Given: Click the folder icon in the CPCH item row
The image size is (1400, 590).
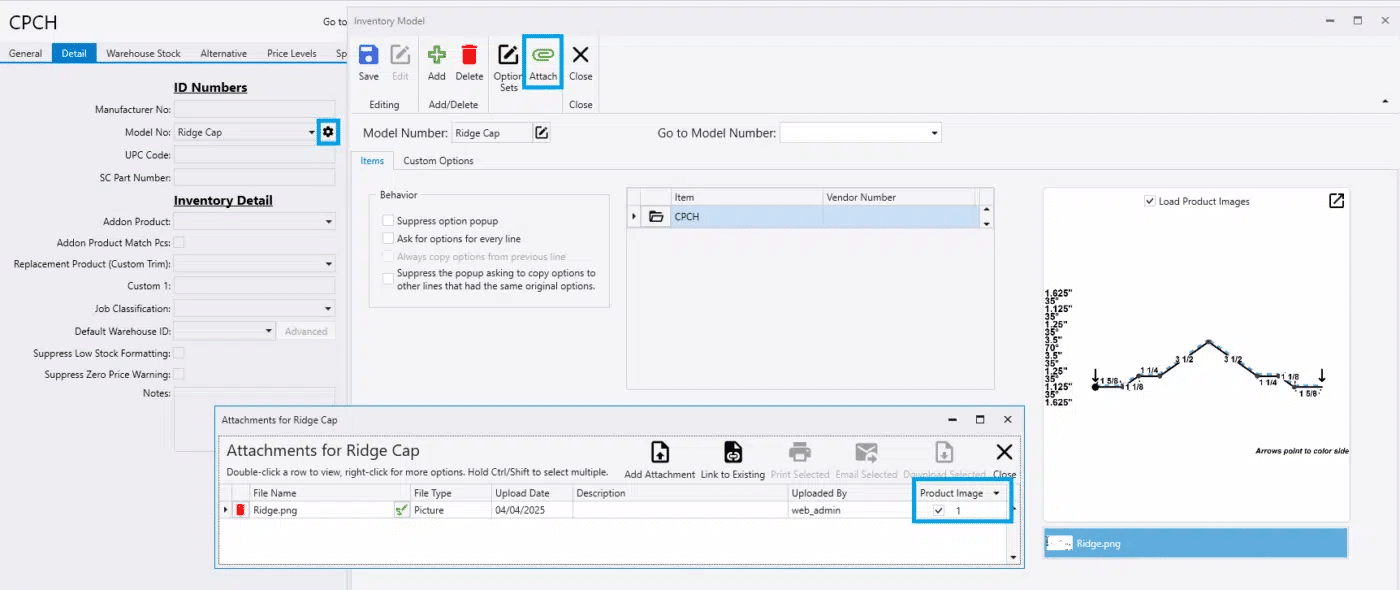Looking at the screenshot, I should coord(656,216).
